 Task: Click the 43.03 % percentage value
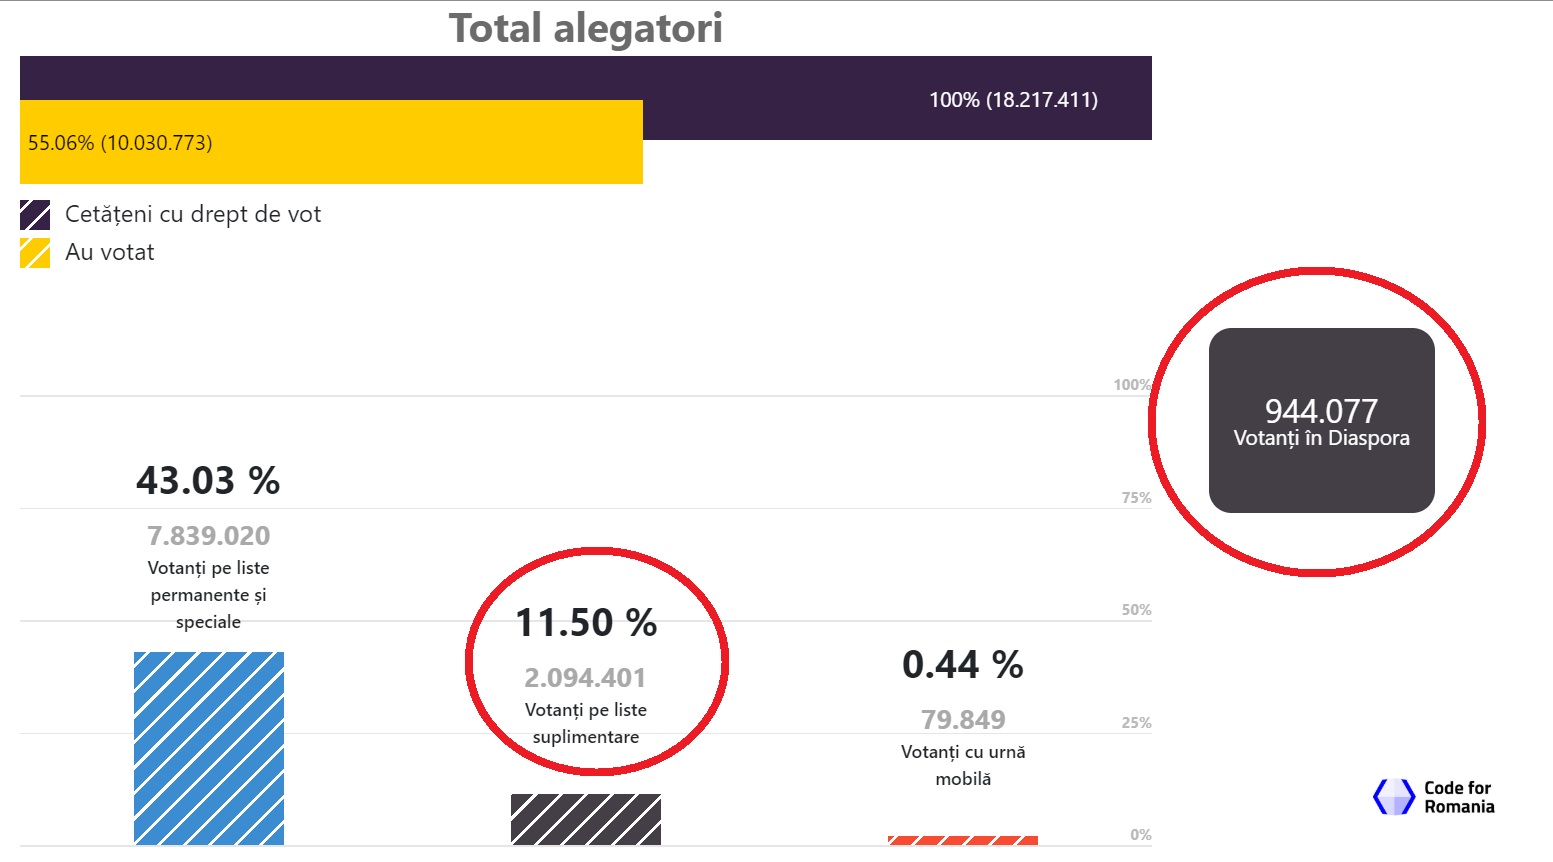tap(208, 481)
